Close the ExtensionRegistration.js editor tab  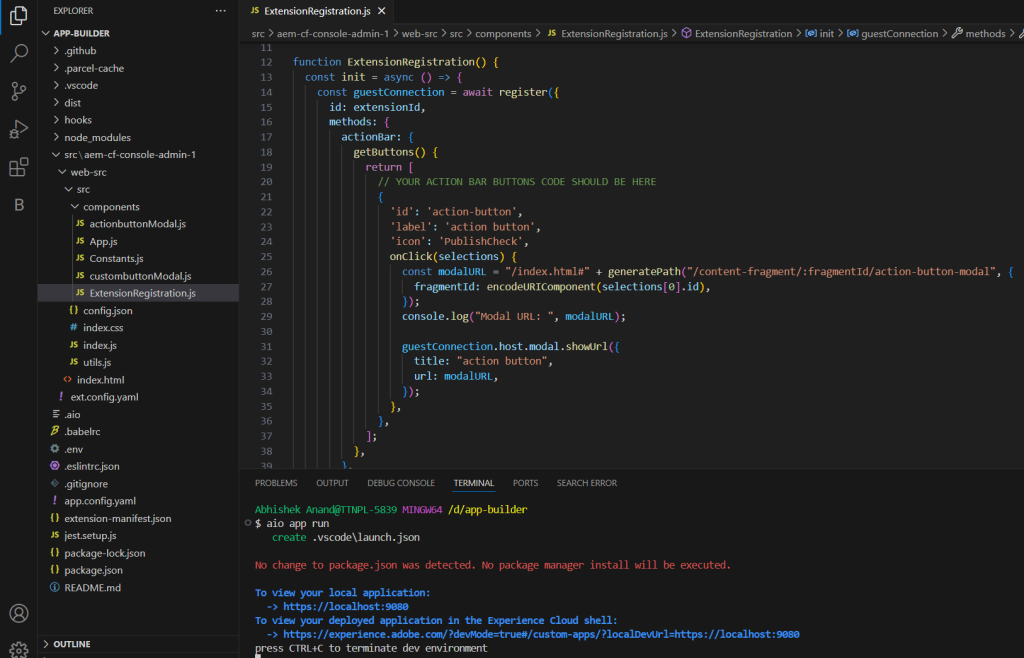381,11
